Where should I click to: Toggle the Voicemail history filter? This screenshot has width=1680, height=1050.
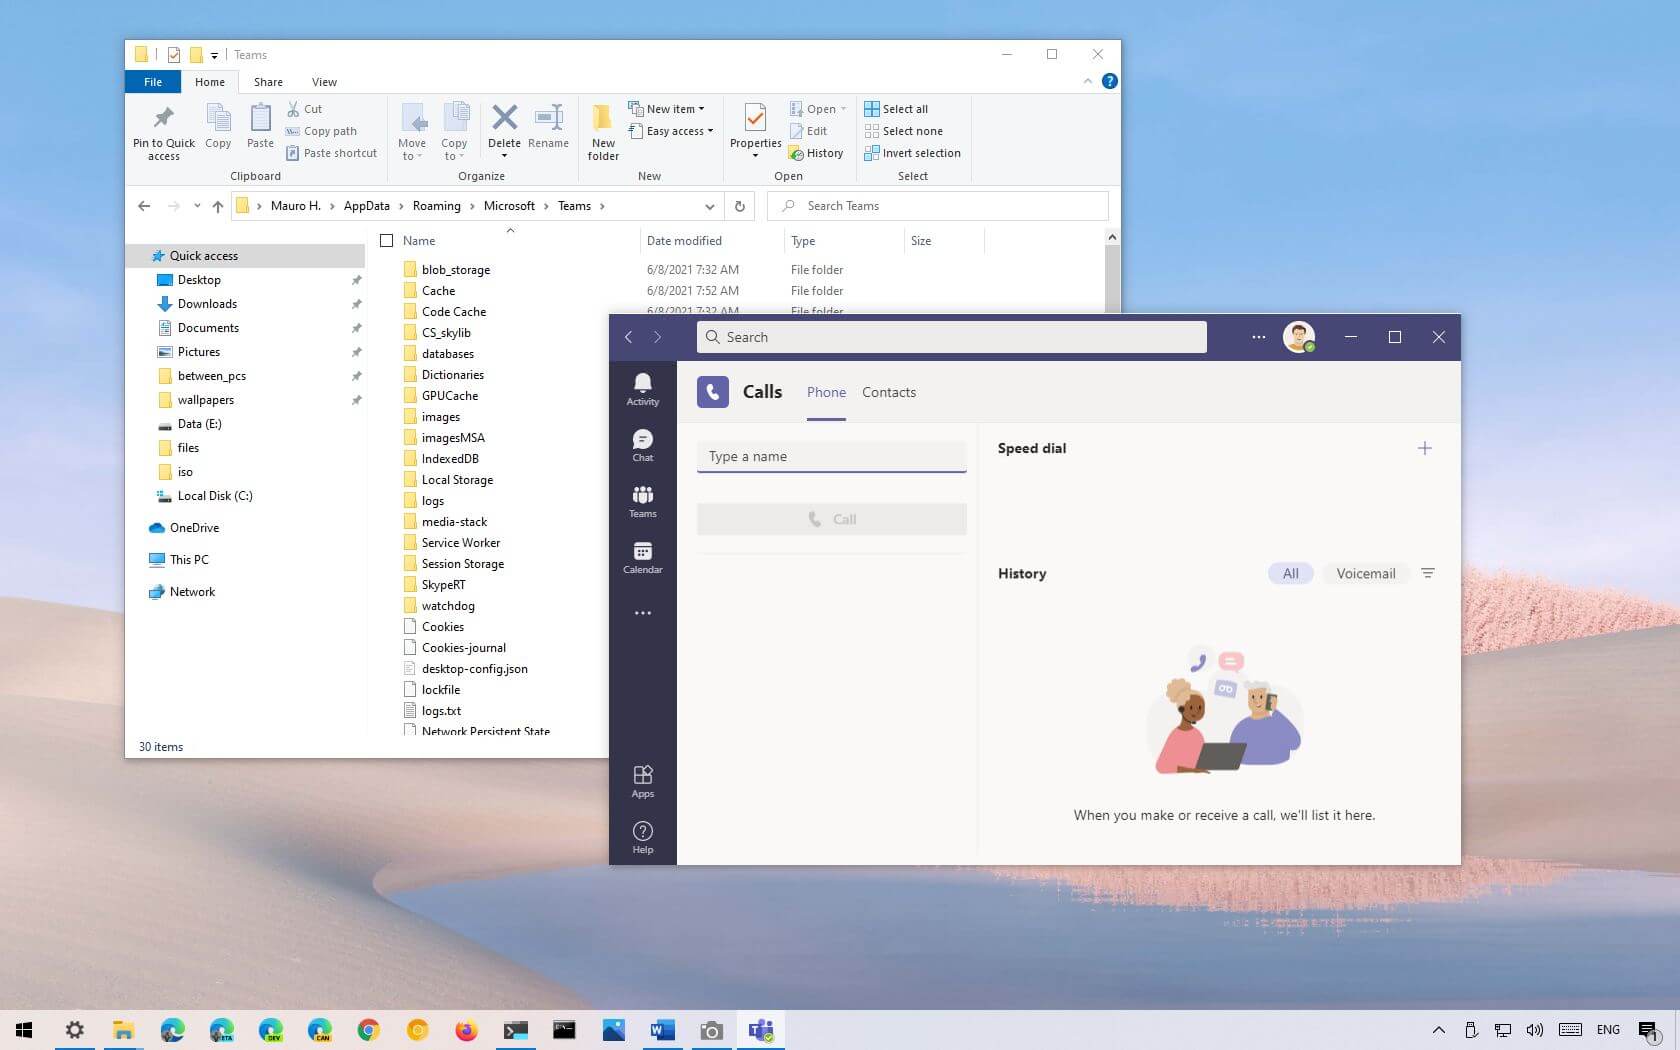(1365, 573)
